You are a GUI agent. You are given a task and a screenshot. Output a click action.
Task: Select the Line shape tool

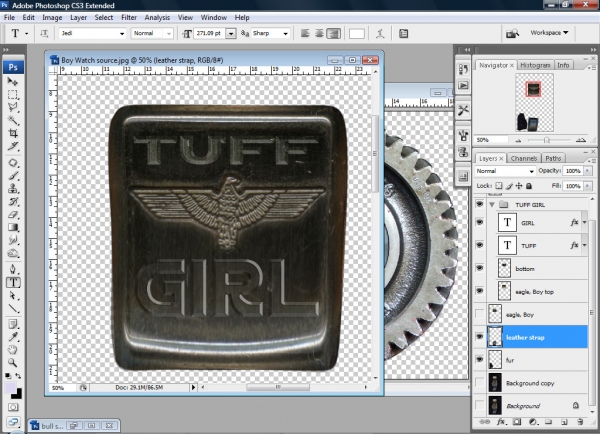pos(13,308)
